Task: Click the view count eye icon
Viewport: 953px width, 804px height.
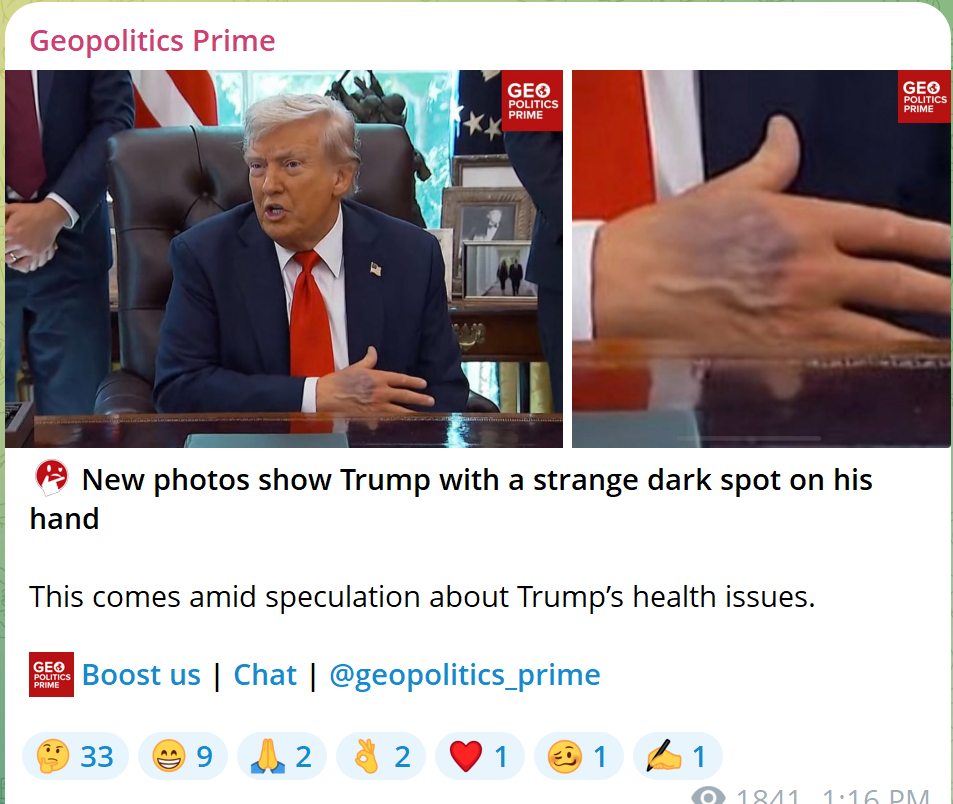Action: click(x=709, y=796)
